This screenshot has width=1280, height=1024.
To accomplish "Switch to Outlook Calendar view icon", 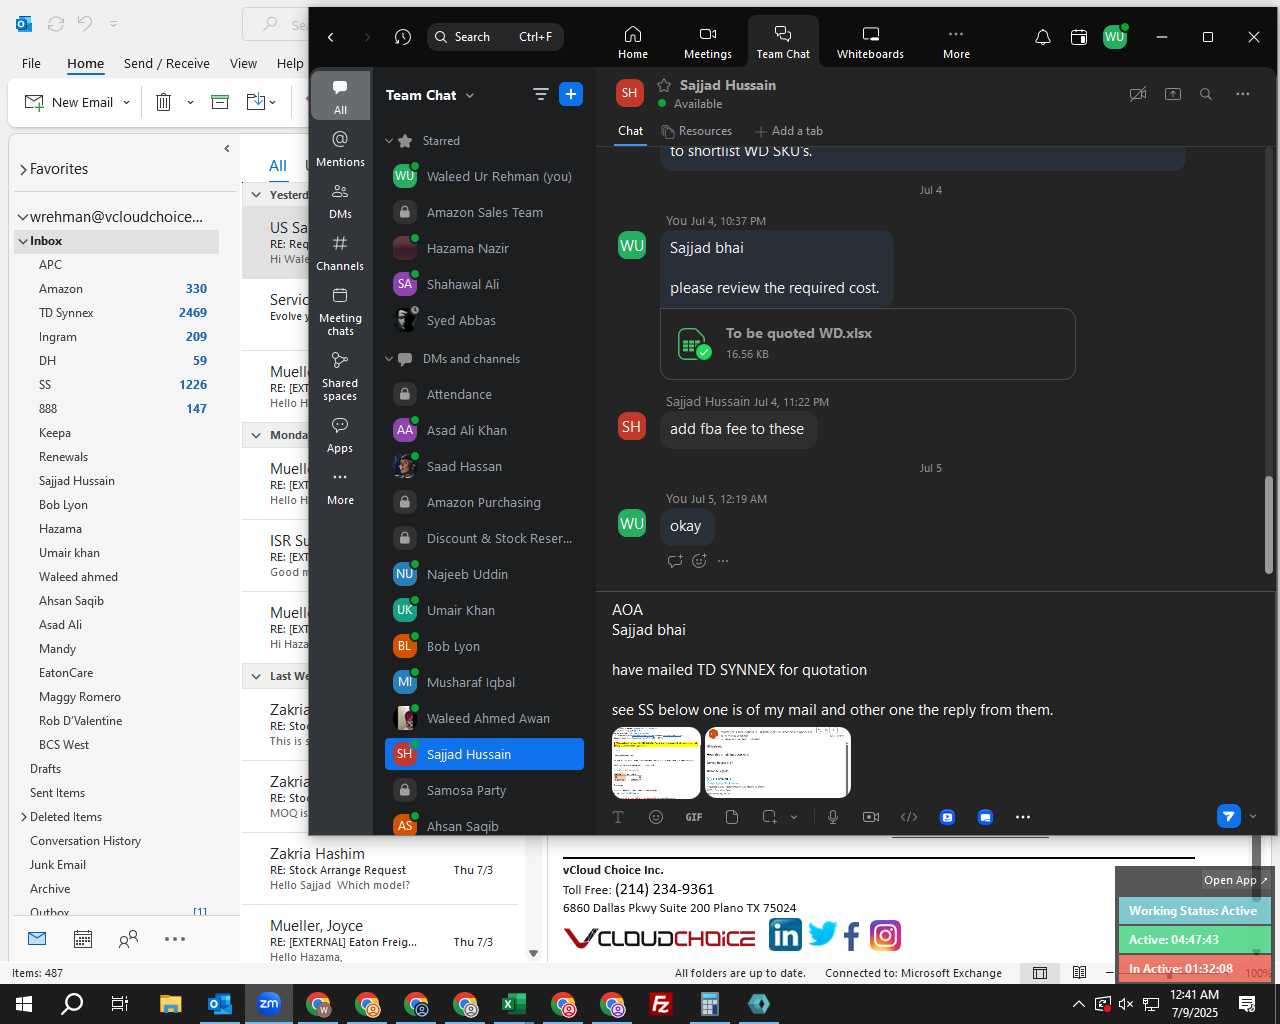I will pyautogui.click(x=83, y=938).
